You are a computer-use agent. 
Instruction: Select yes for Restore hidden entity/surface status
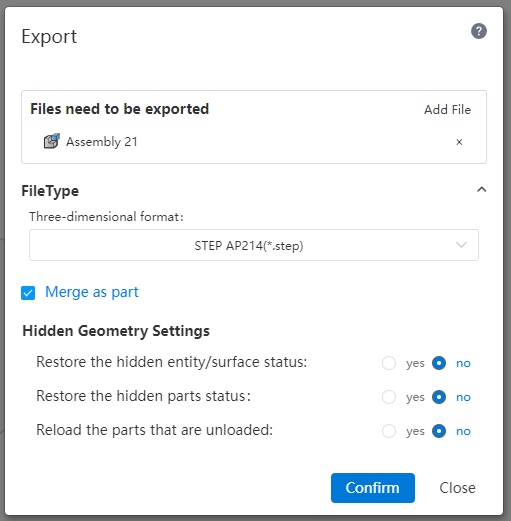click(x=389, y=363)
